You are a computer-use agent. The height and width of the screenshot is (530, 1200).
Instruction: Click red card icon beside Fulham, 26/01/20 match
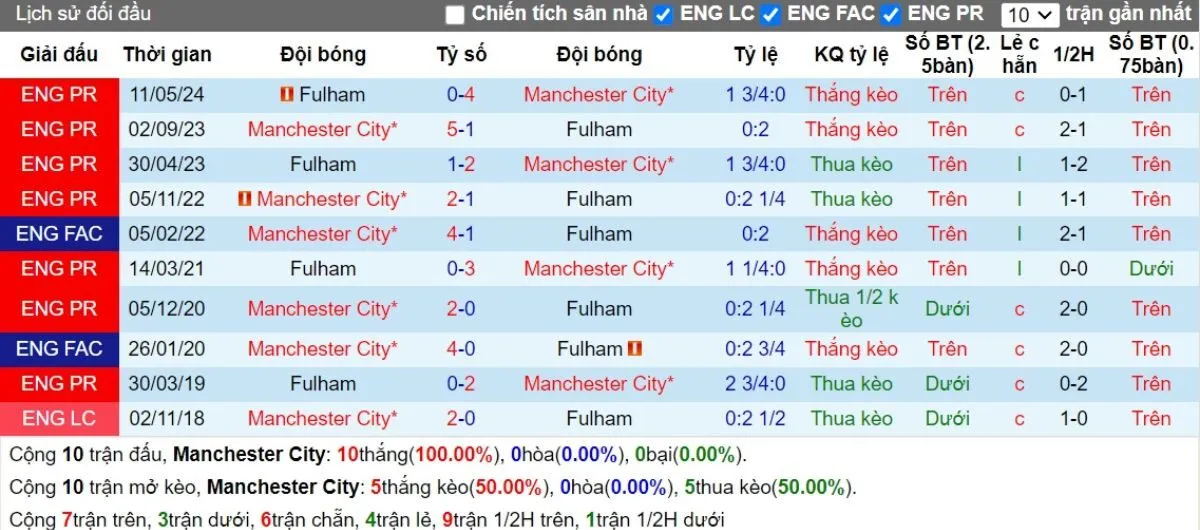coord(634,349)
